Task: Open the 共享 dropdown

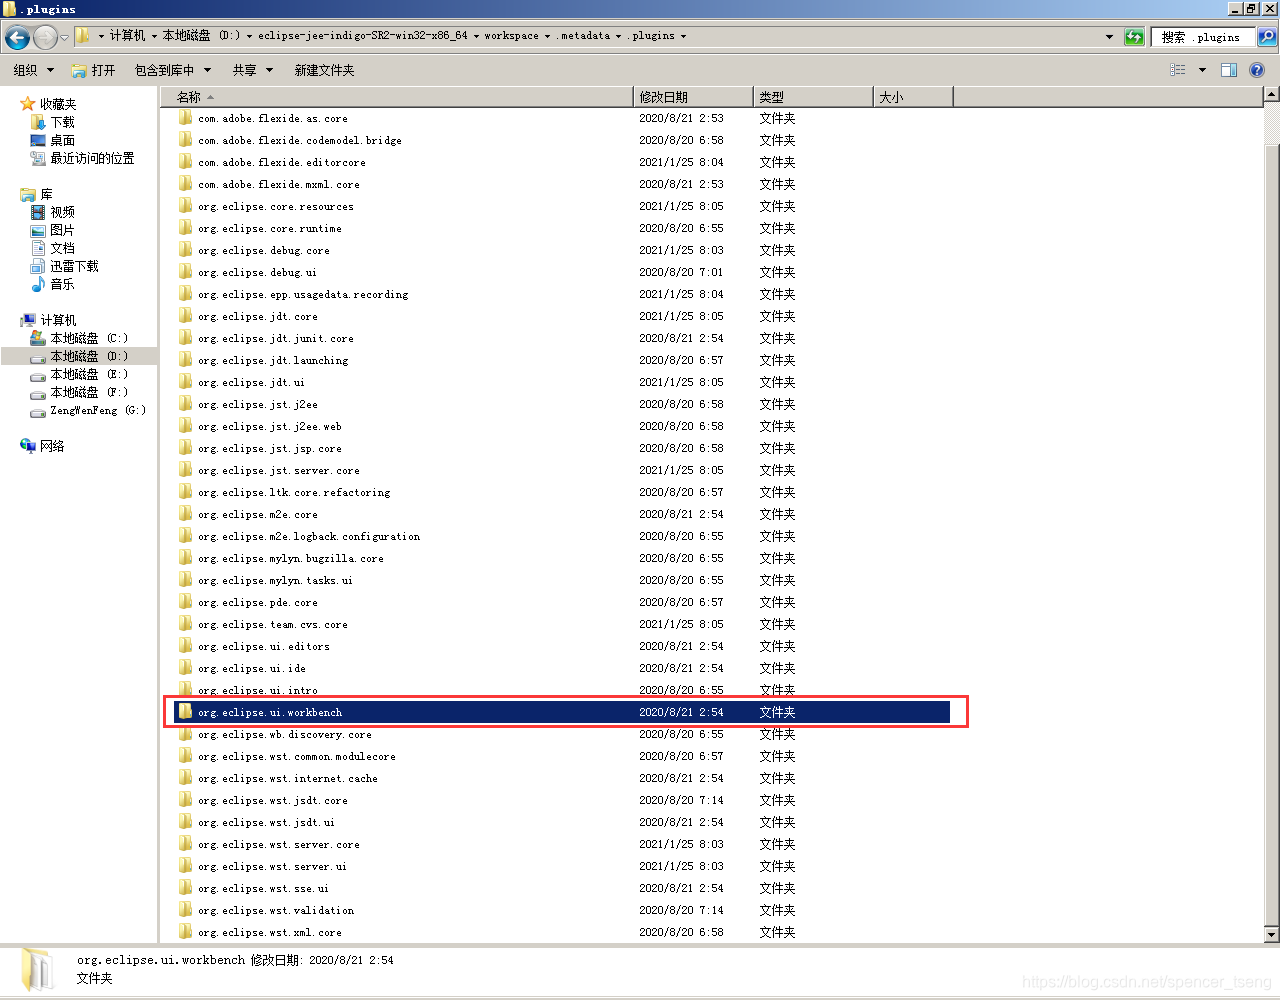Action: (x=251, y=70)
